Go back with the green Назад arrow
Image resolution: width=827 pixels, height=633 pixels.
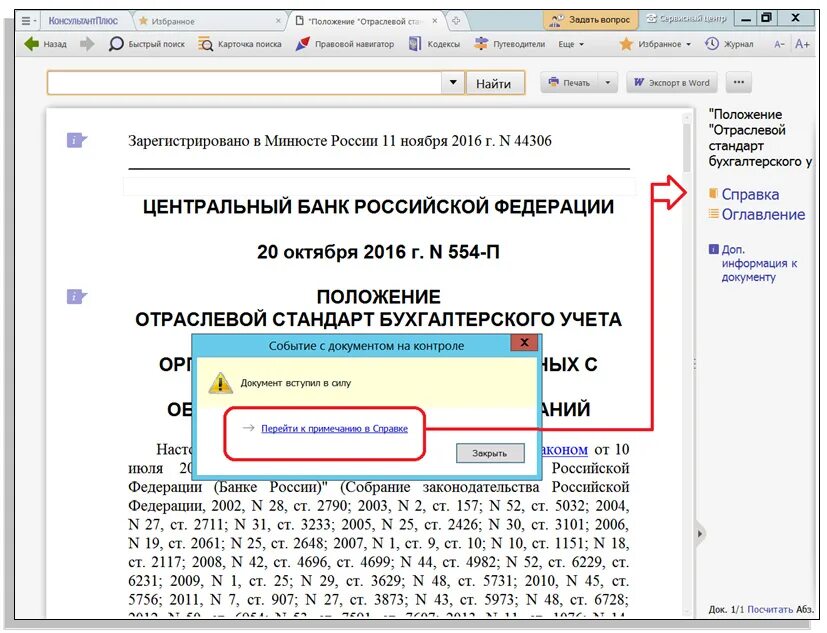(x=45, y=44)
